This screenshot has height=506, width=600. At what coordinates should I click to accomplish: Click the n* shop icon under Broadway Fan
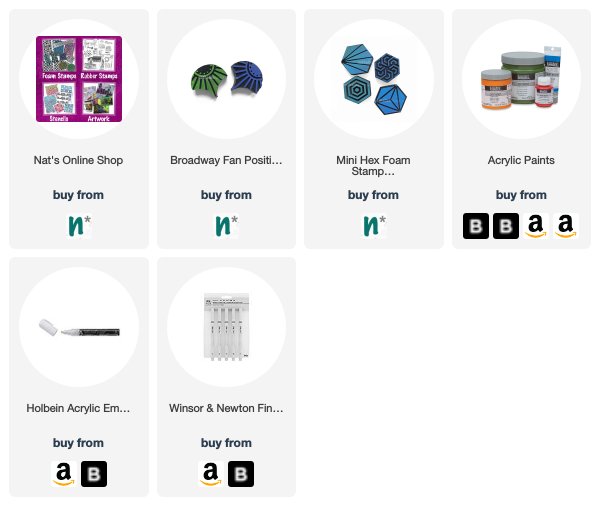(226, 226)
